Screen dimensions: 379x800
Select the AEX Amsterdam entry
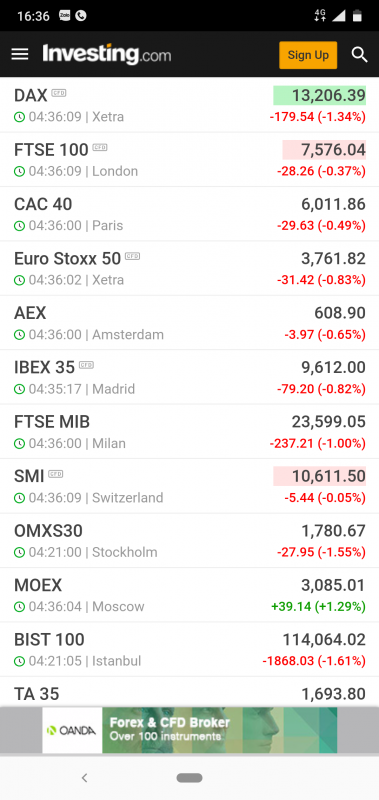pos(189,323)
